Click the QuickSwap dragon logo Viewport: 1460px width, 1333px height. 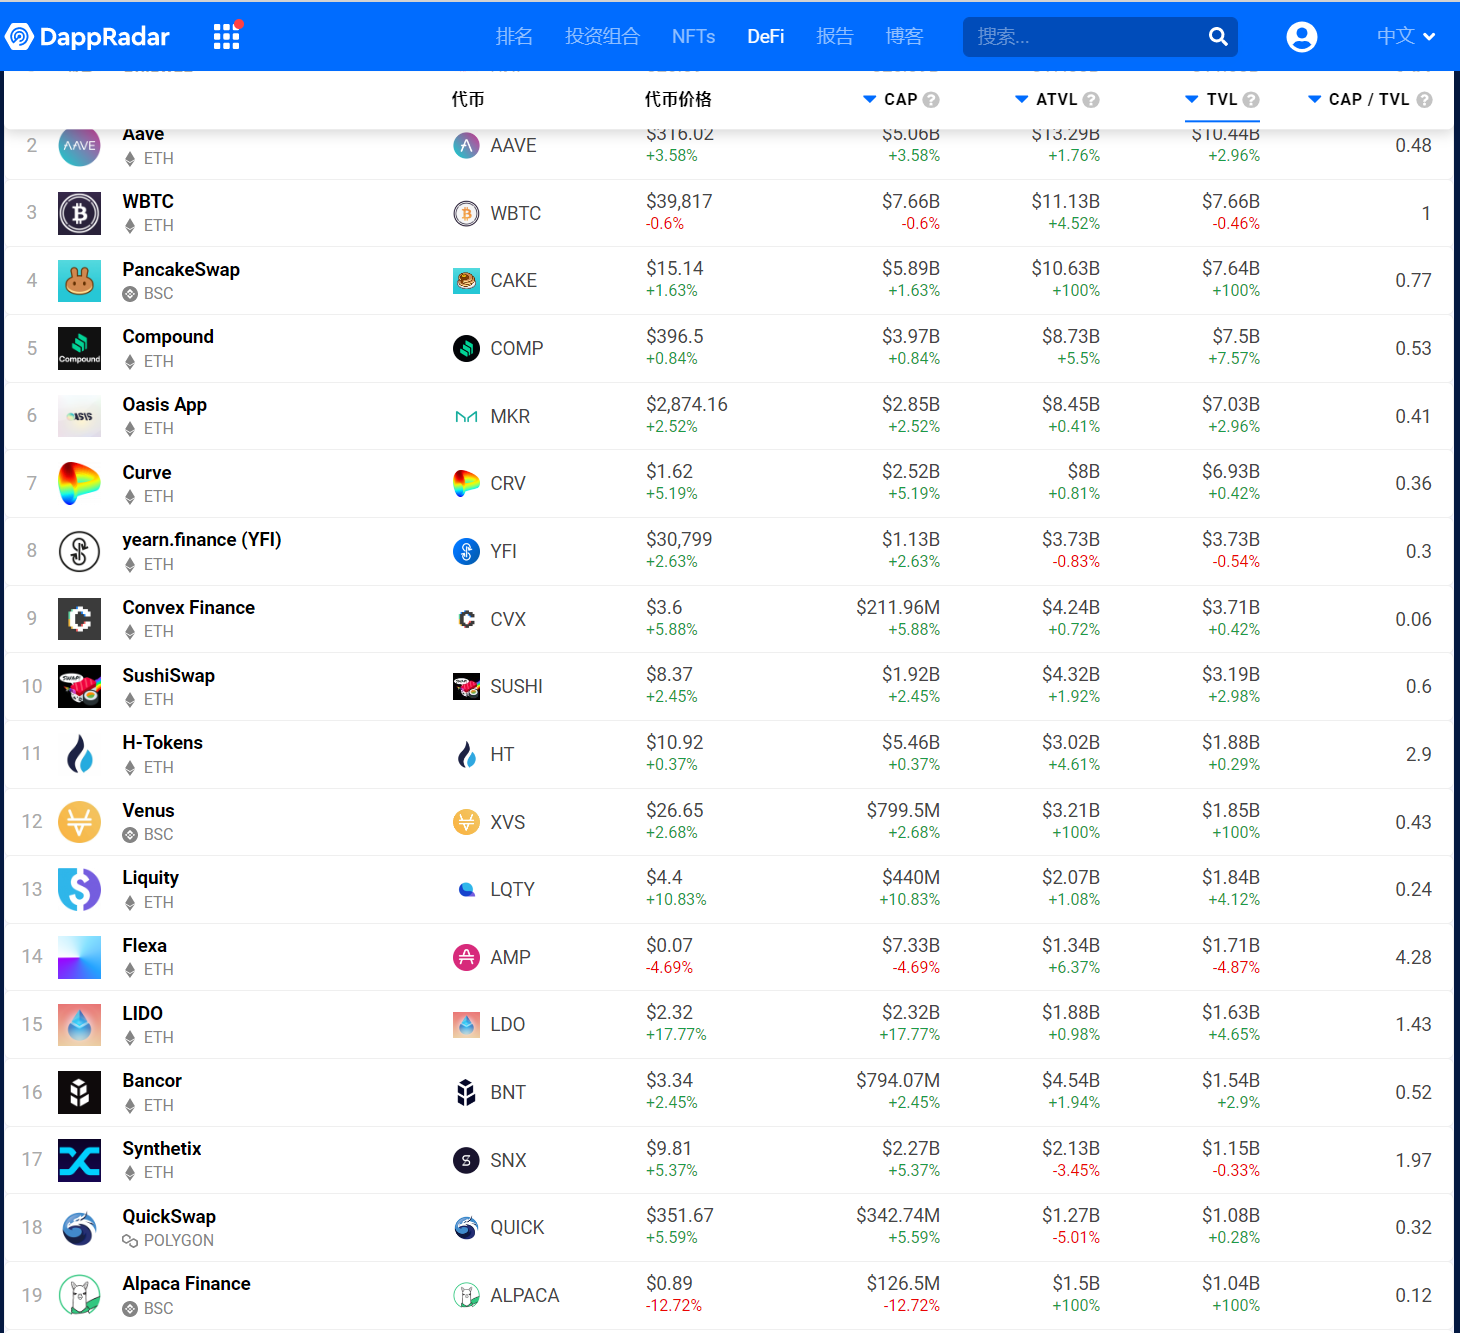[79, 1228]
